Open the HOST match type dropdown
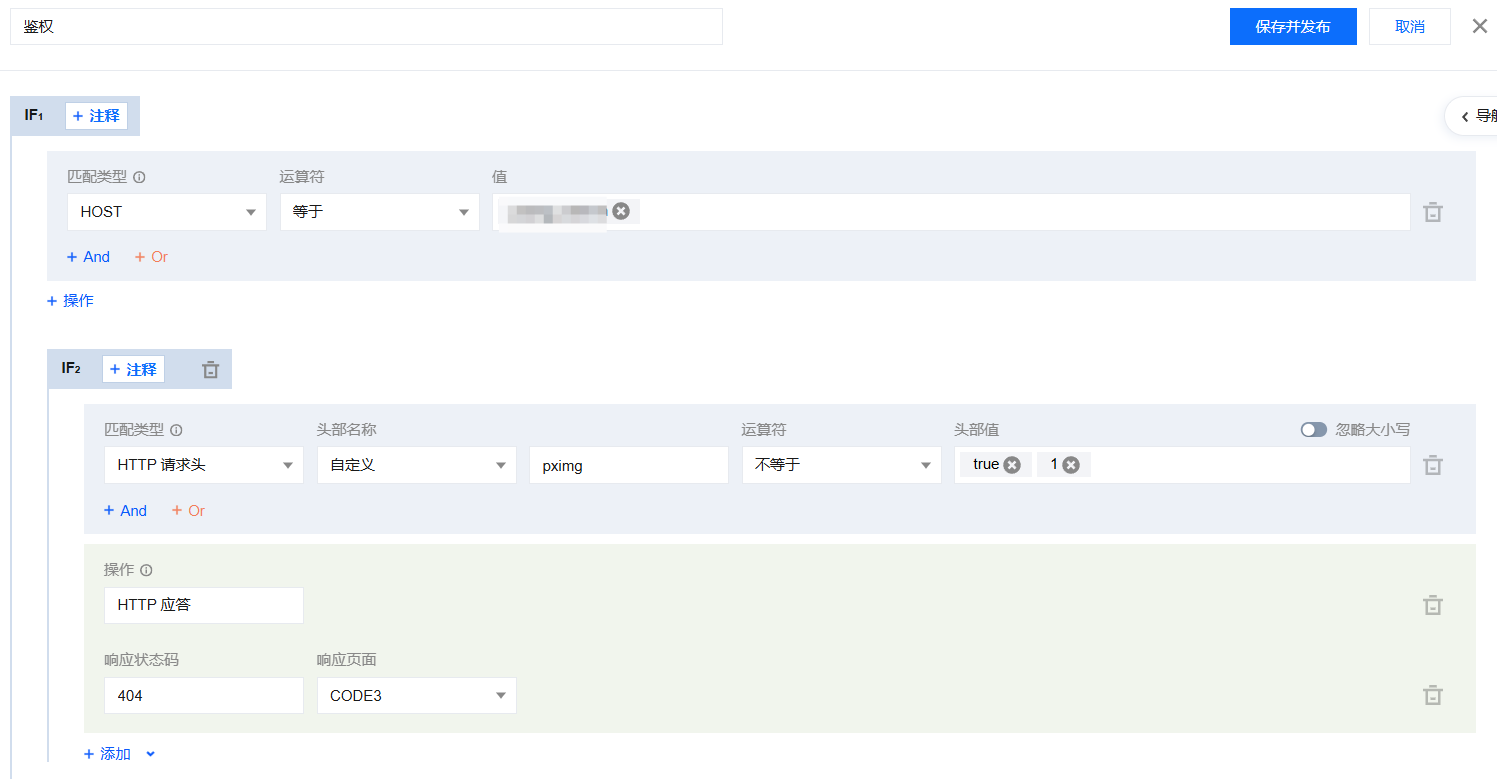 pos(167,212)
